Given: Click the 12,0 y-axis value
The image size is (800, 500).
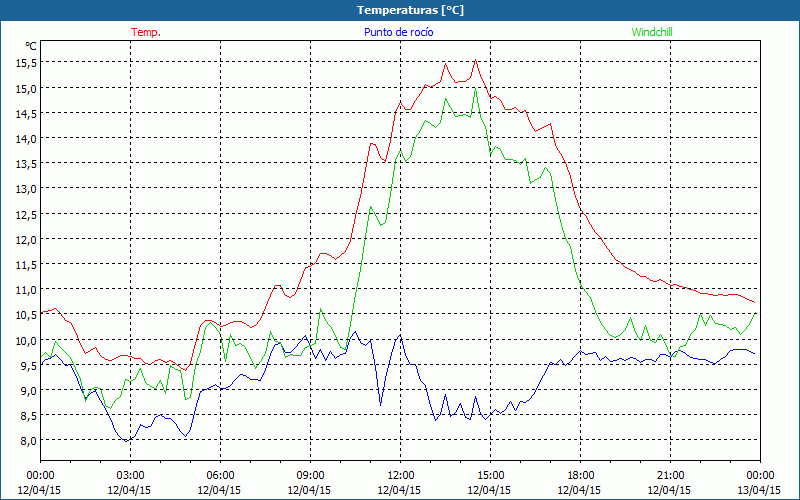Looking at the screenshot, I should pos(27,239).
